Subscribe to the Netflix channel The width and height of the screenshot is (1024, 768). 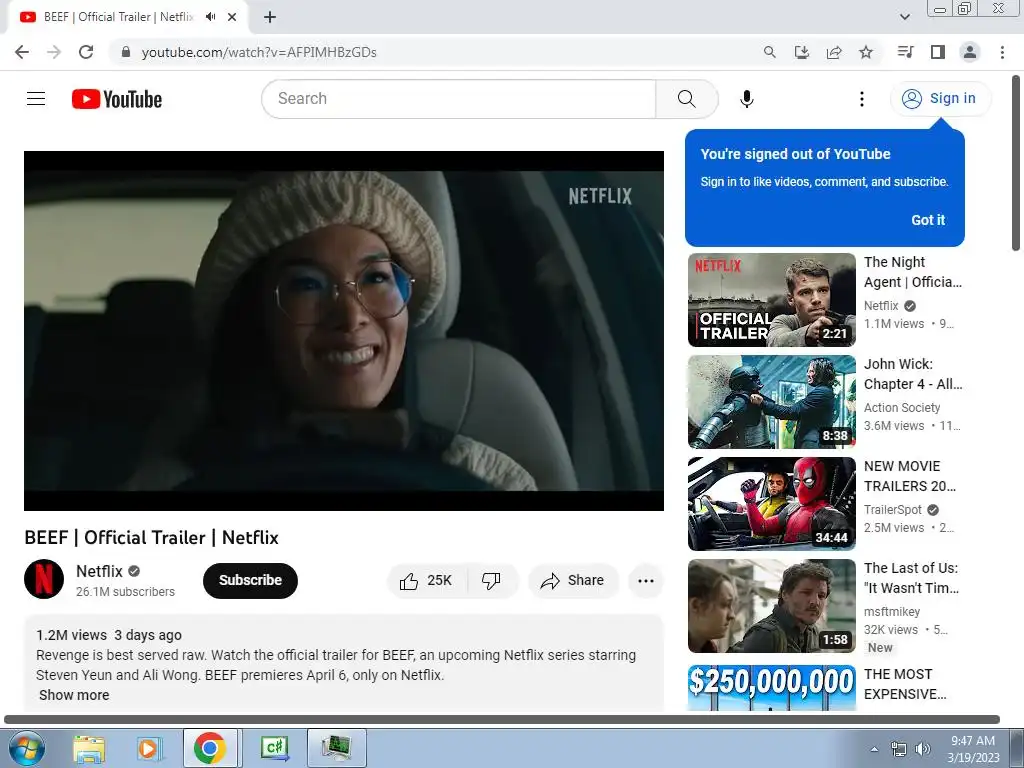coord(250,581)
